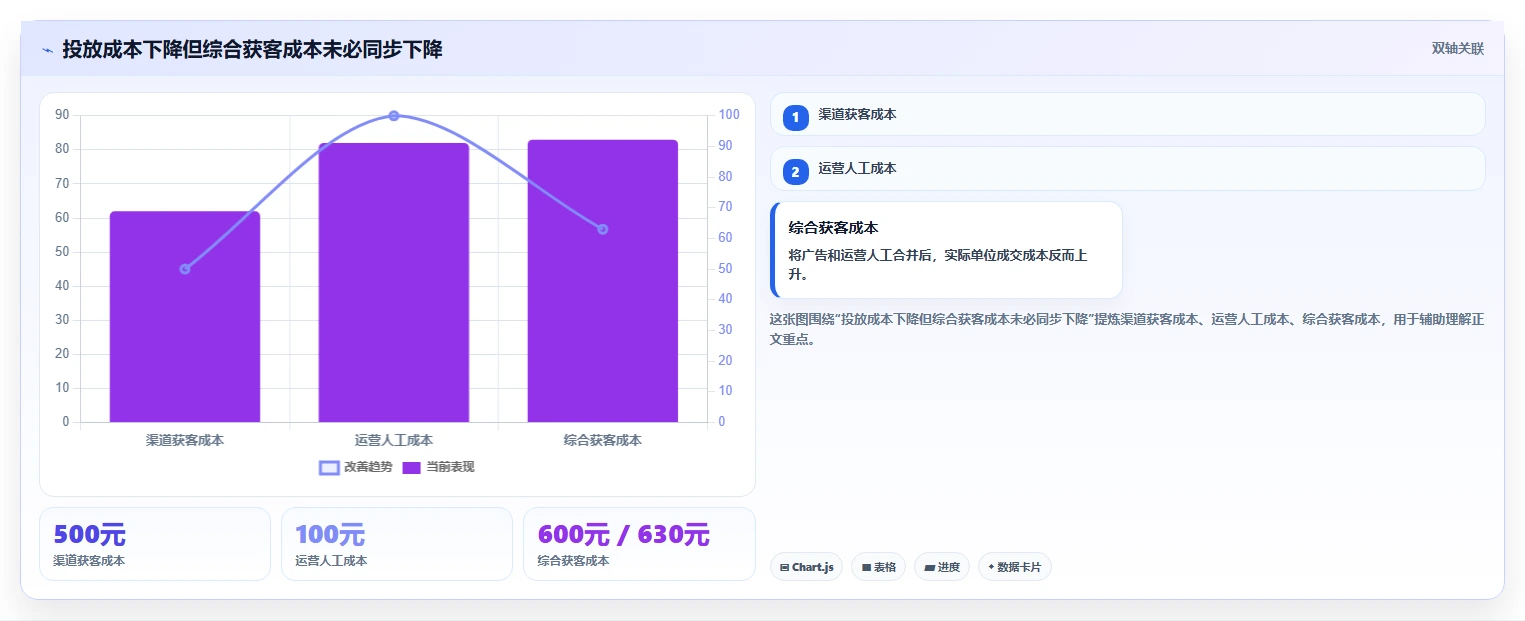The height and width of the screenshot is (621, 1525).
Task: Click the 表格 tag
Action: click(878, 567)
